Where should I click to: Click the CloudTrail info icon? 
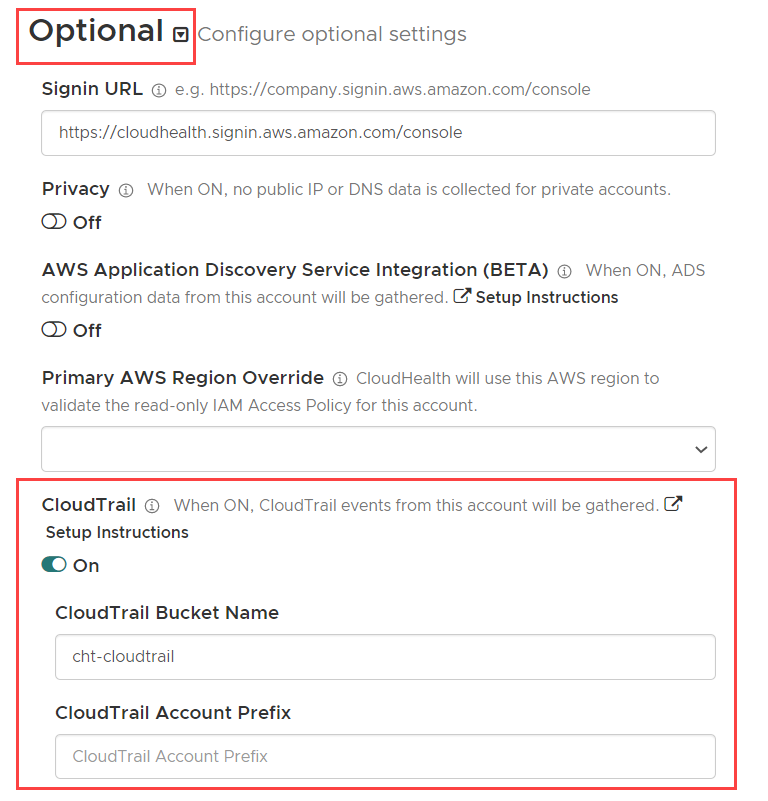[150, 506]
